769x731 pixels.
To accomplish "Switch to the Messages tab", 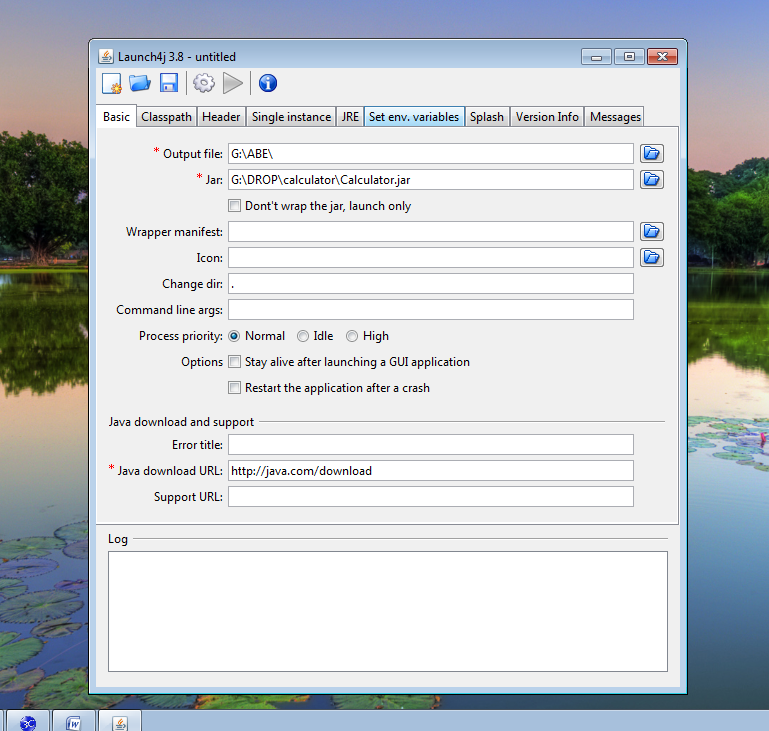I will 615,117.
